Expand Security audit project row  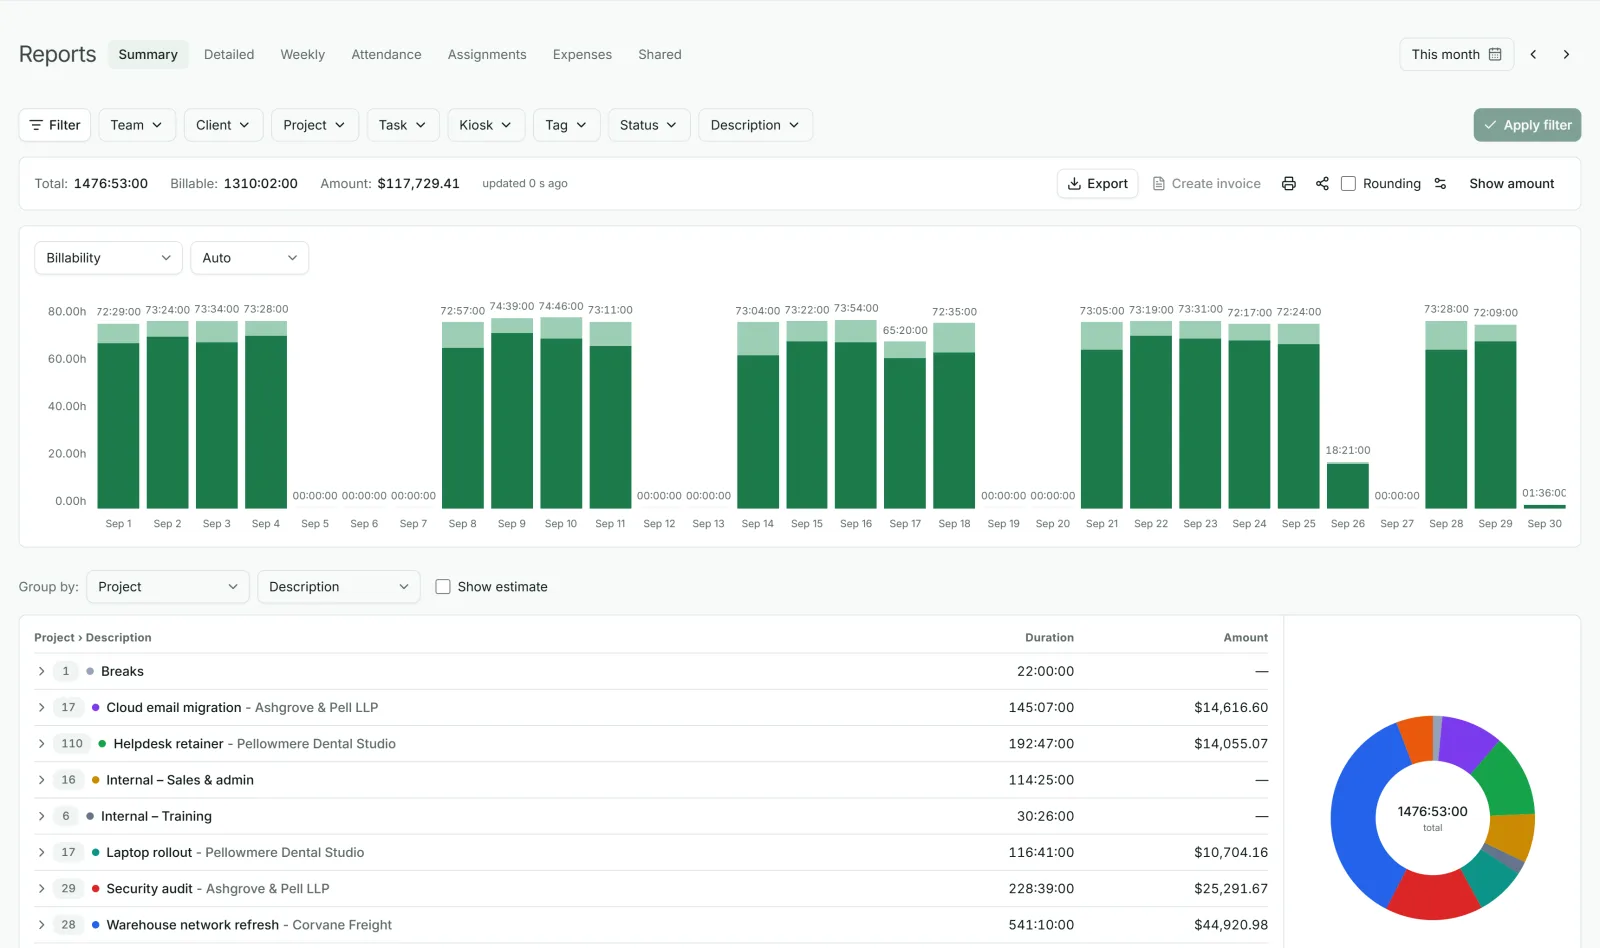click(x=42, y=889)
